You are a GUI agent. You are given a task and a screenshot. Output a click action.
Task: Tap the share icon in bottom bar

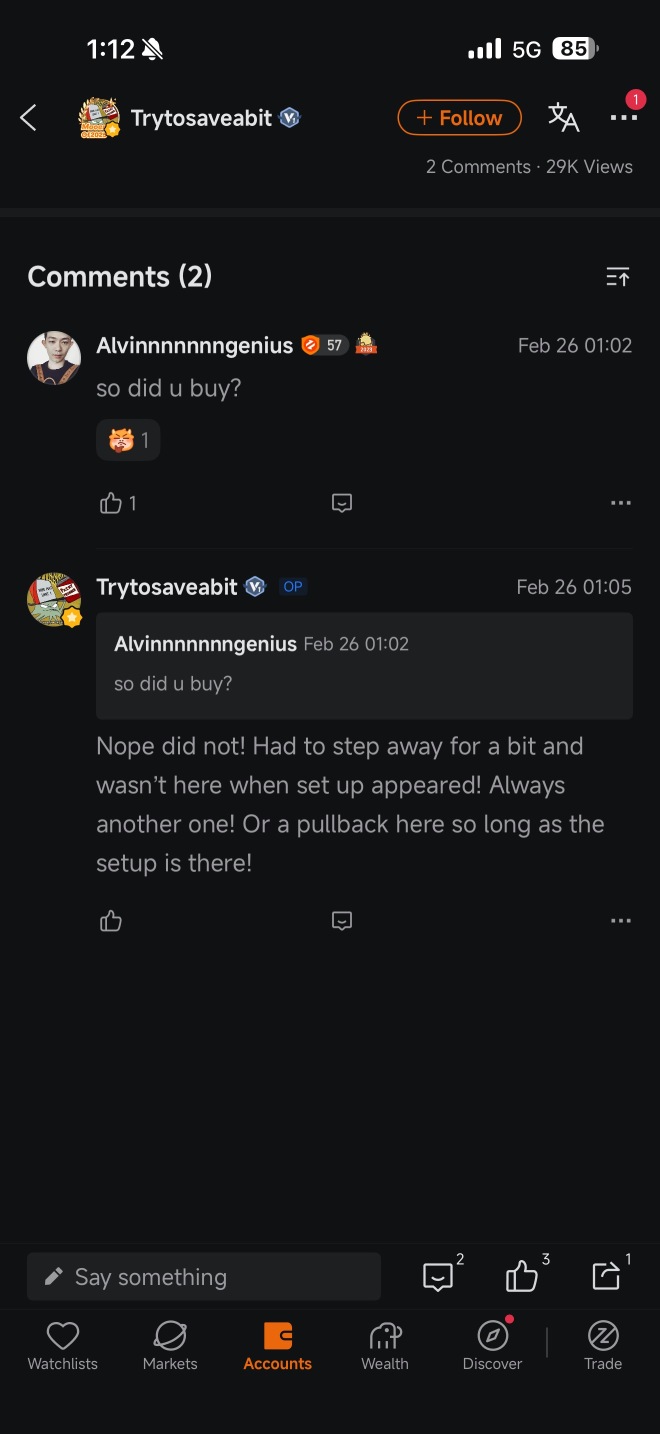(x=606, y=1277)
